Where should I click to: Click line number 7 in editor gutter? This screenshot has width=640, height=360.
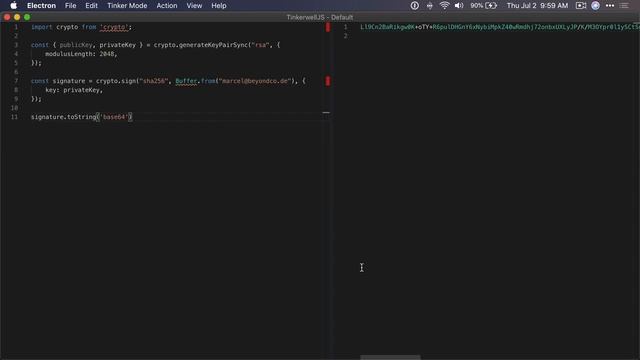[x=16, y=81]
